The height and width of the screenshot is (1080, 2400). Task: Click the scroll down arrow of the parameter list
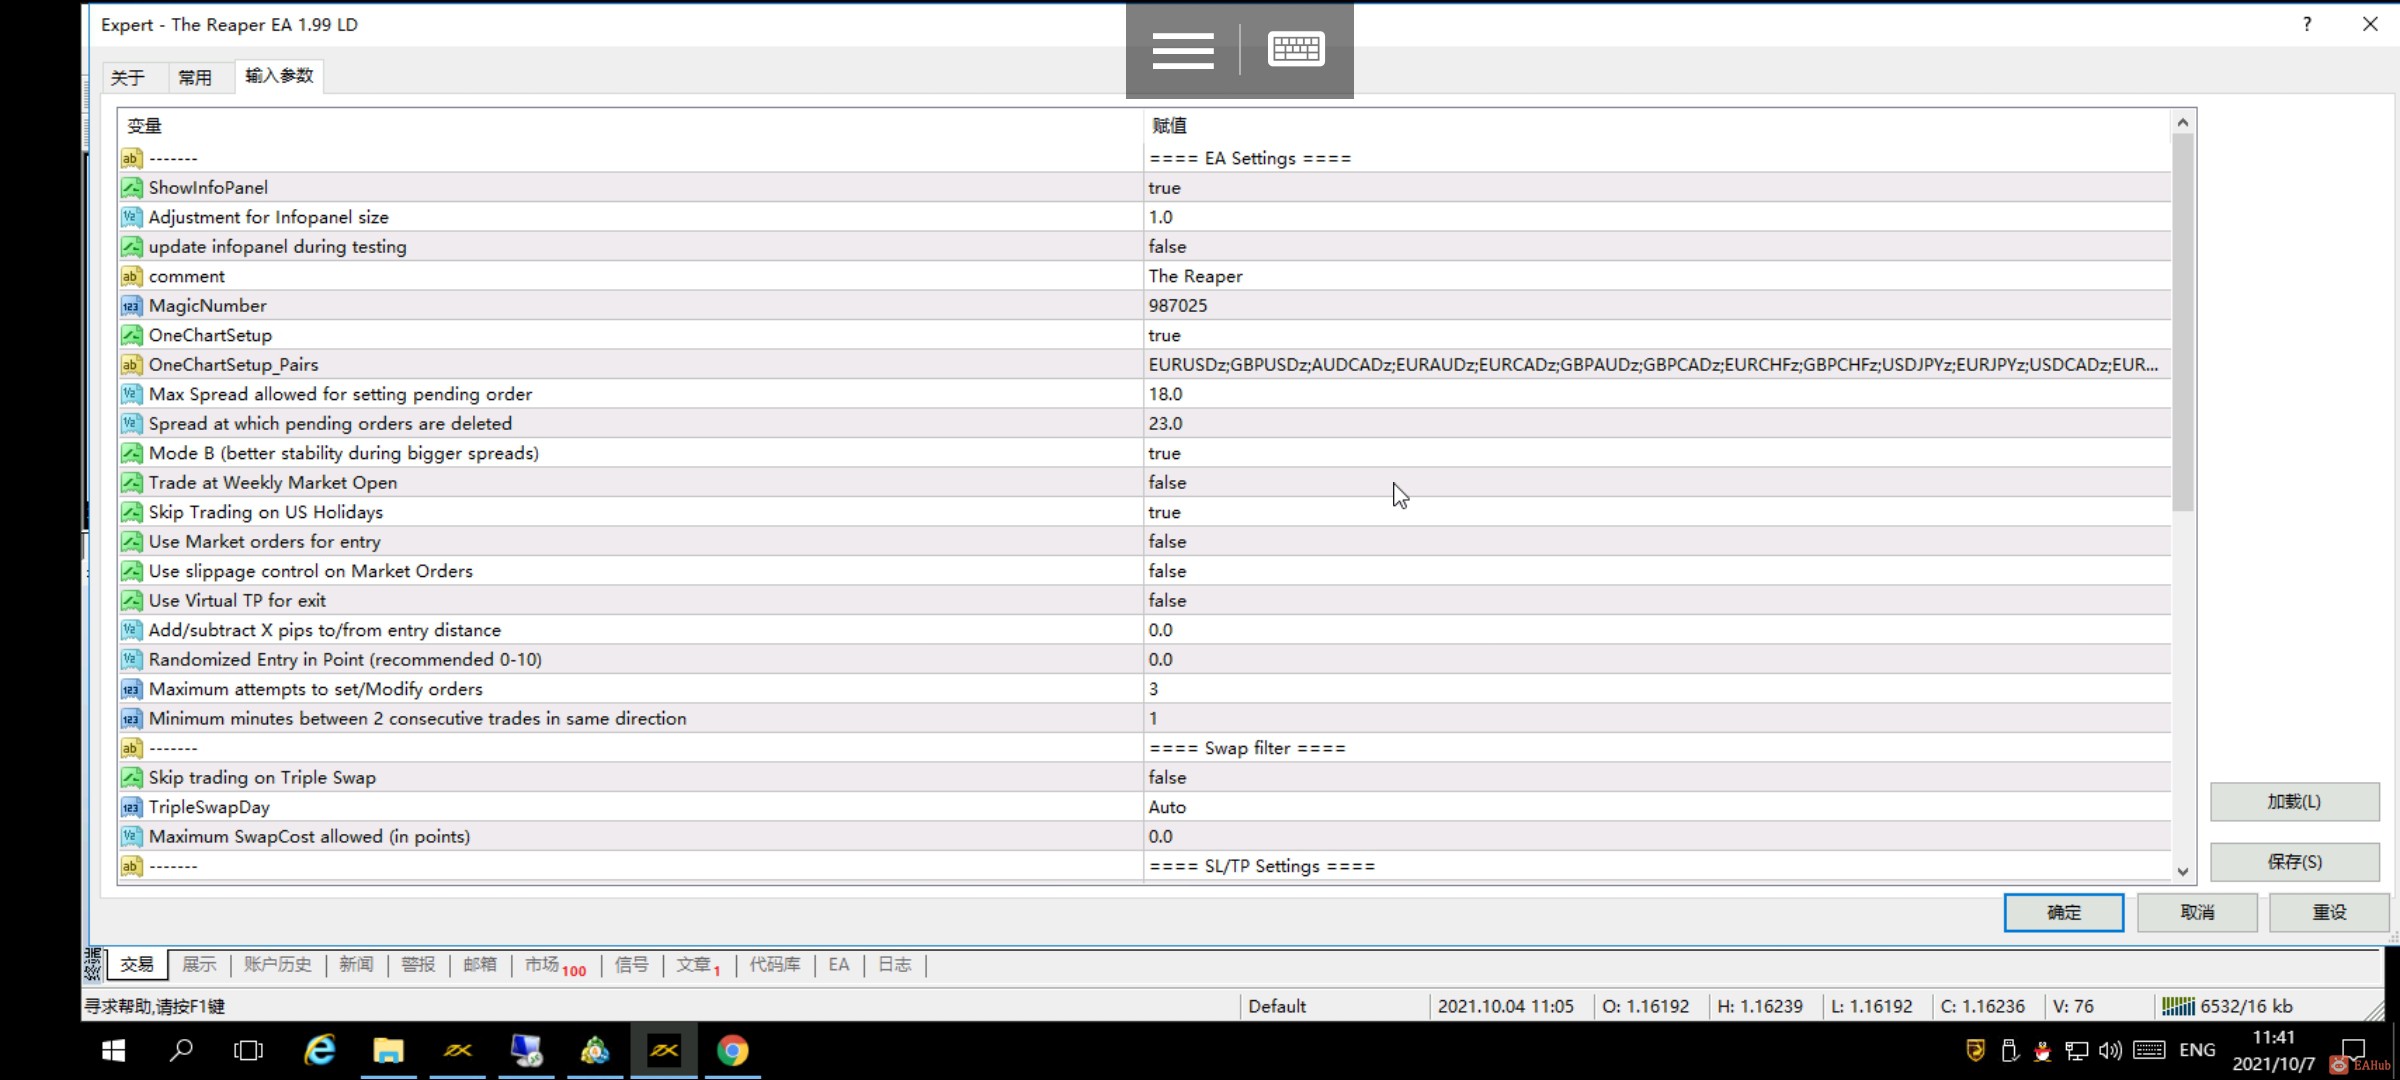click(x=2182, y=871)
